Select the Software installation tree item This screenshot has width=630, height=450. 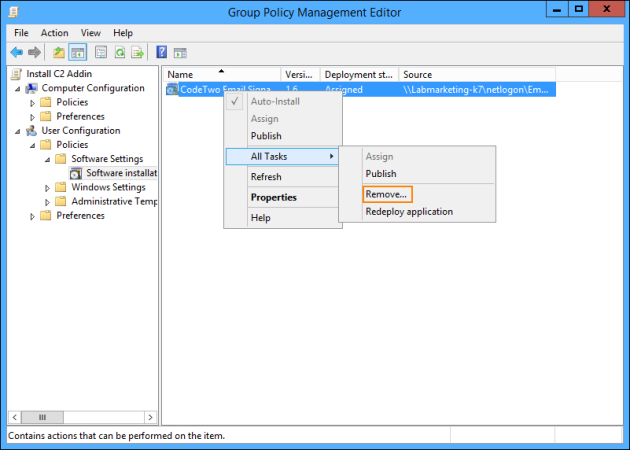tap(121, 173)
